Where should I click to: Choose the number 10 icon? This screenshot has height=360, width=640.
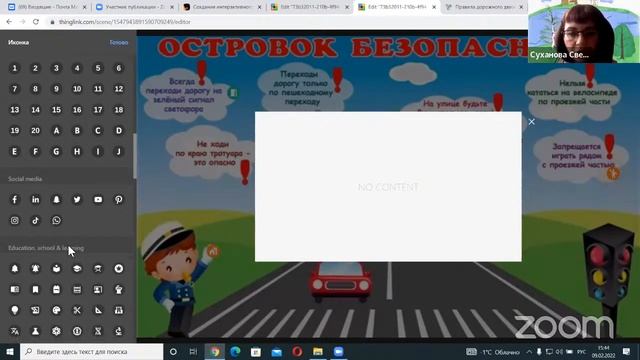[x=77, y=89]
